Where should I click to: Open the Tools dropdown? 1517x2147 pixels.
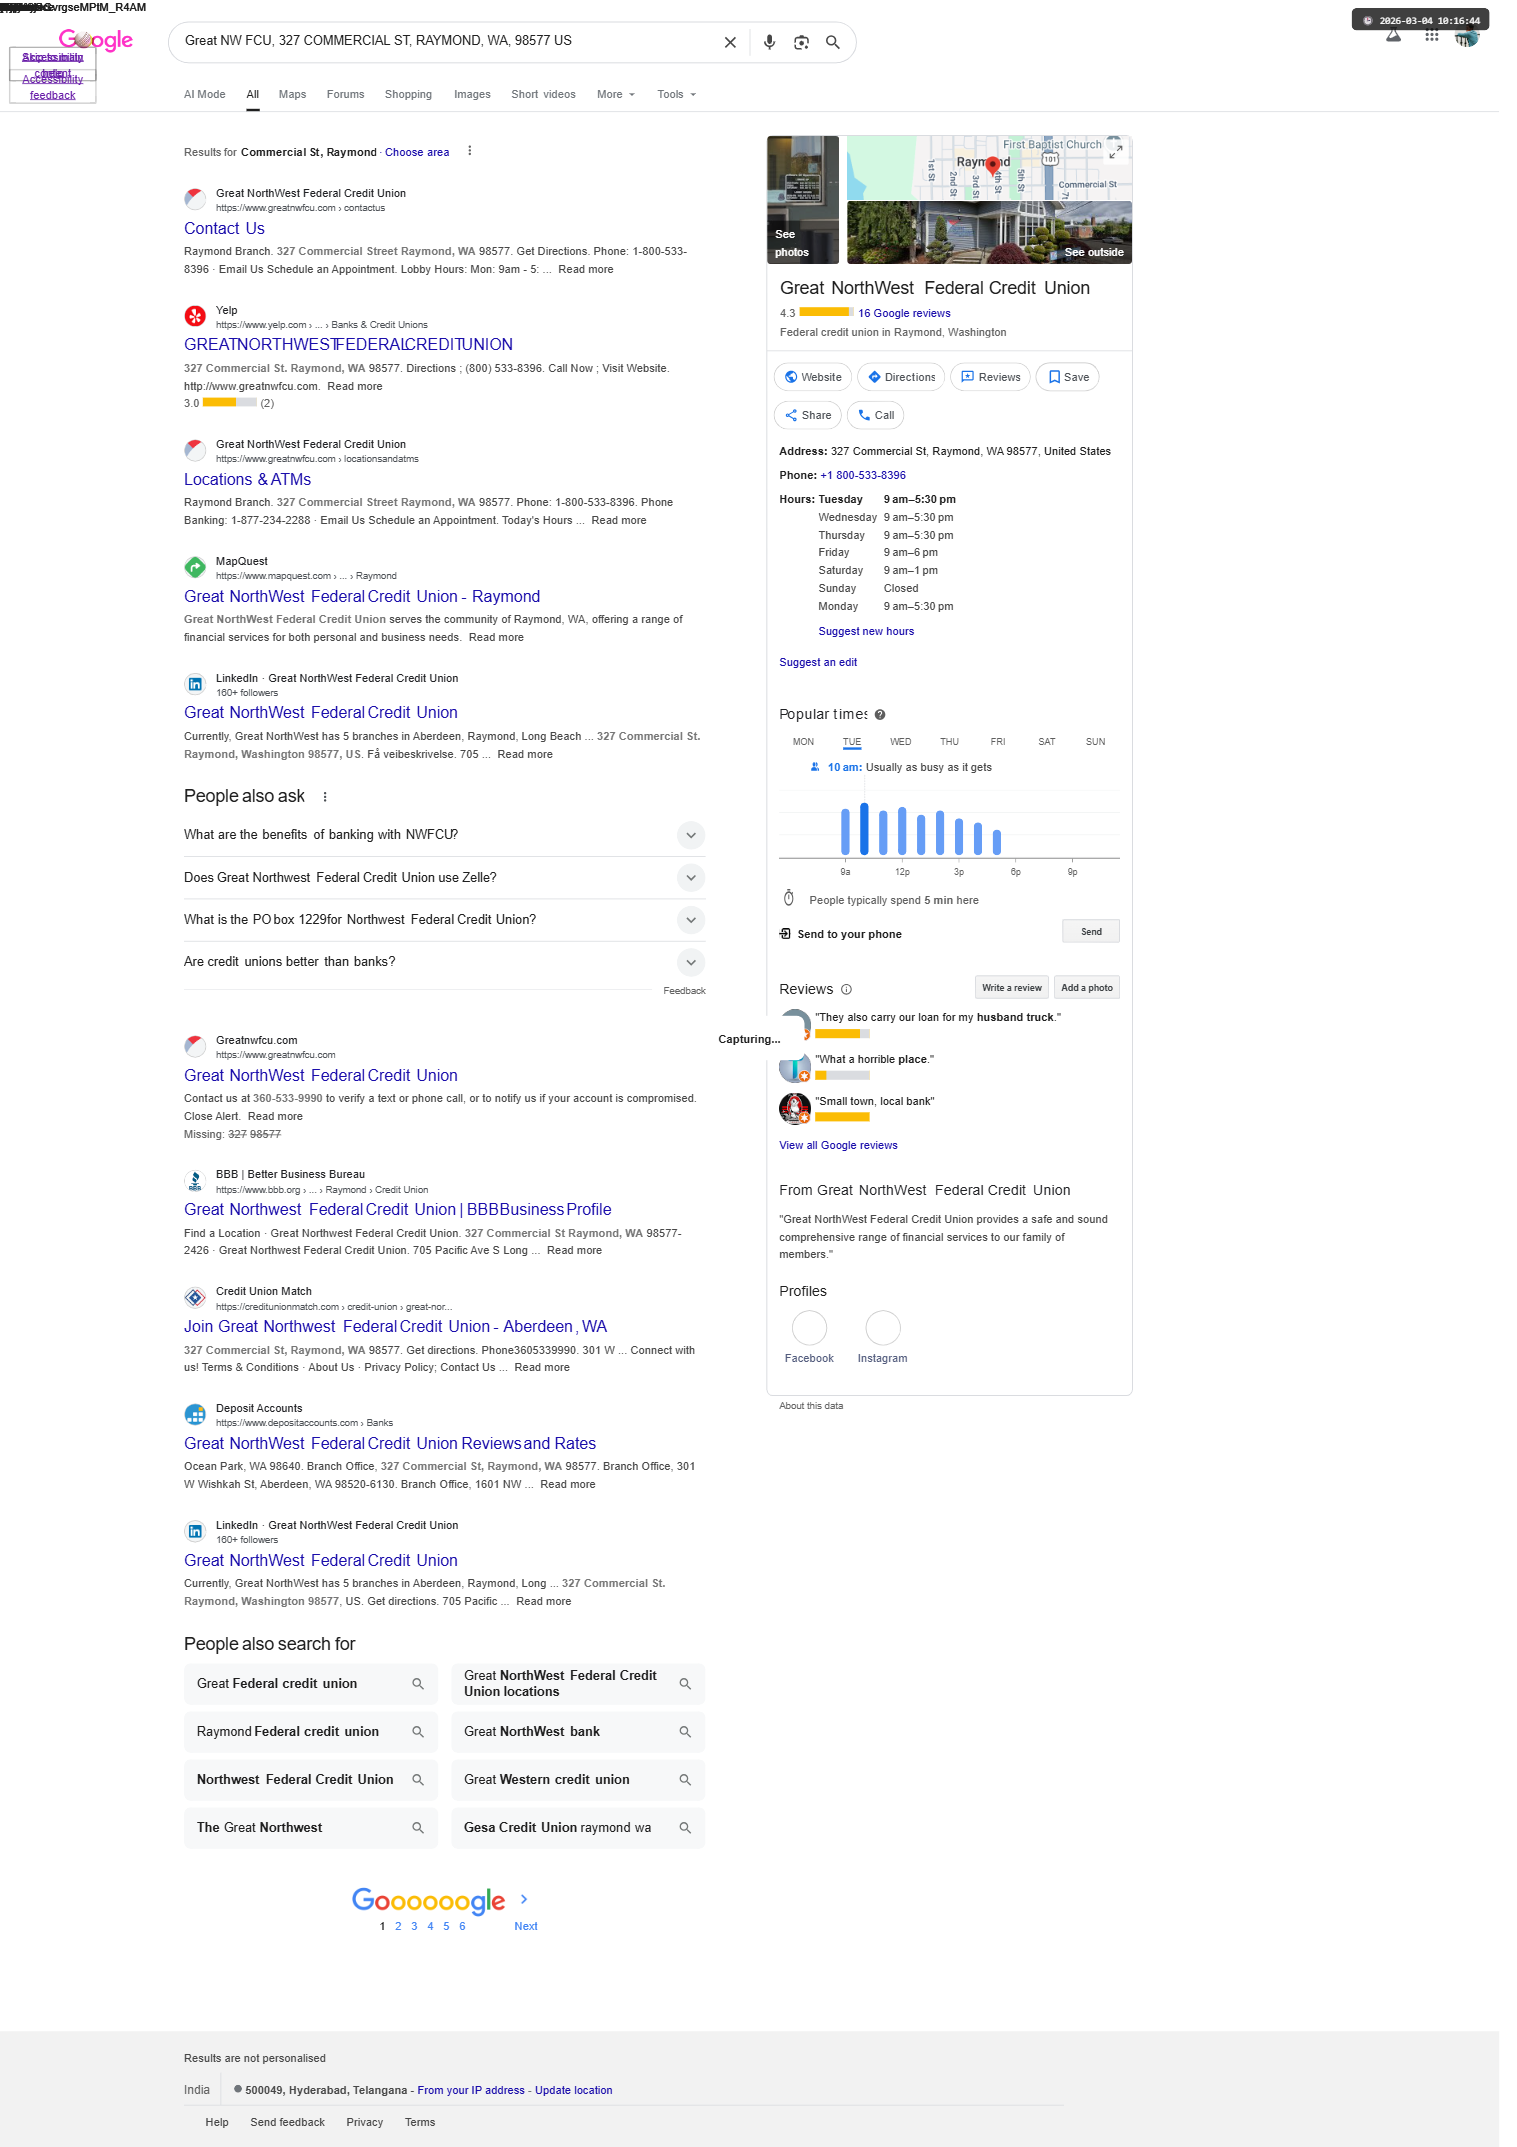tap(677, 95)
